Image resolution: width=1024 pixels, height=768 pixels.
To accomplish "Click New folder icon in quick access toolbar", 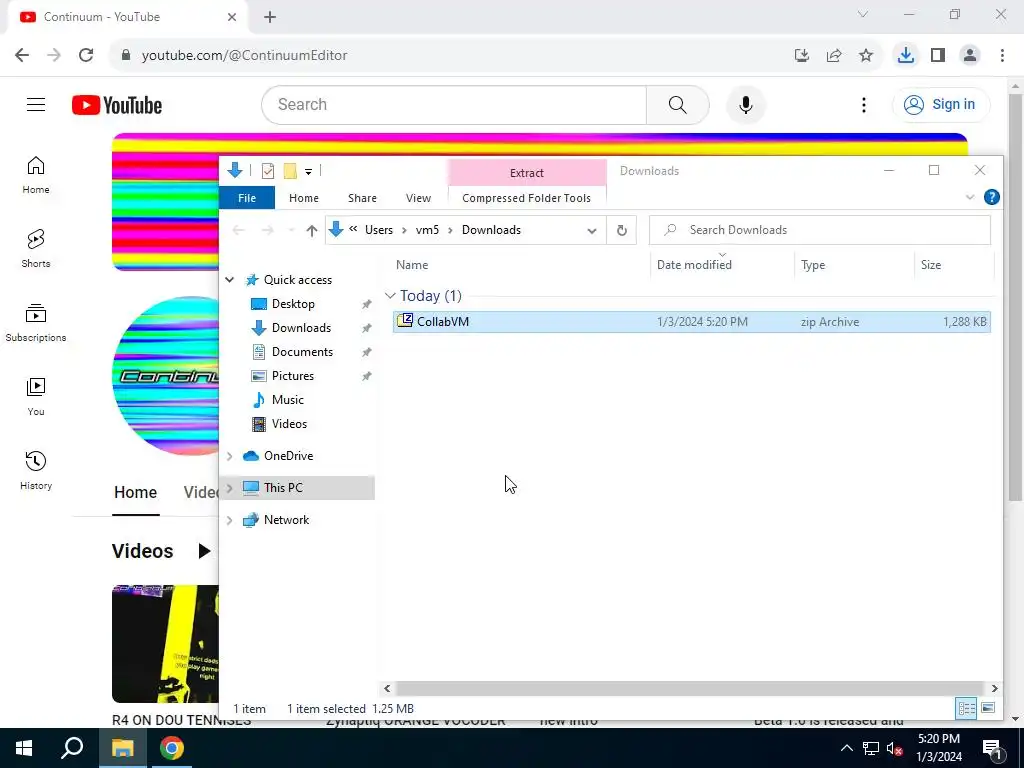I will 290,171.
